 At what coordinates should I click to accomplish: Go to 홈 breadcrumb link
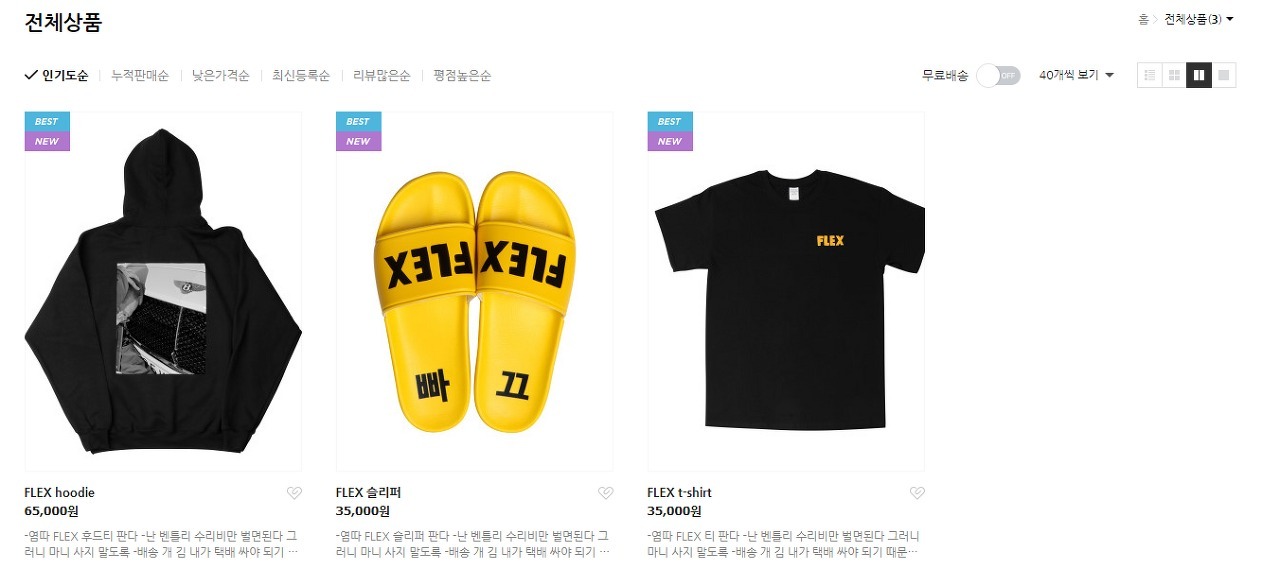point(1143,19)
